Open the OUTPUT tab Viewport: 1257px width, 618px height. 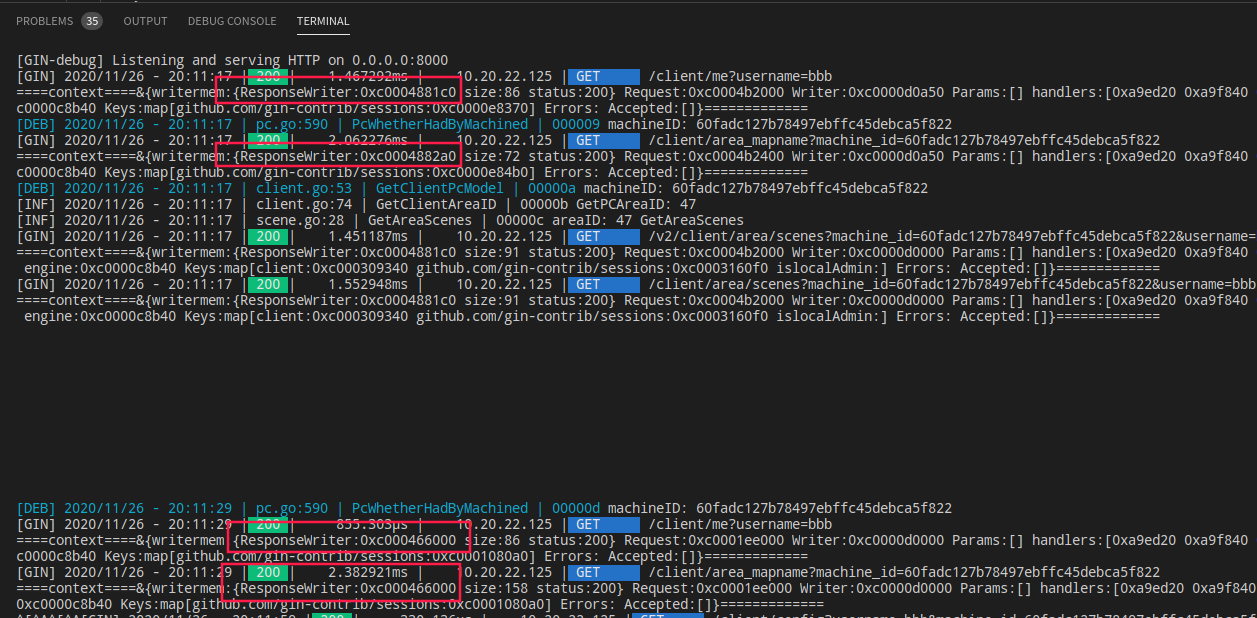click(145, 20)
